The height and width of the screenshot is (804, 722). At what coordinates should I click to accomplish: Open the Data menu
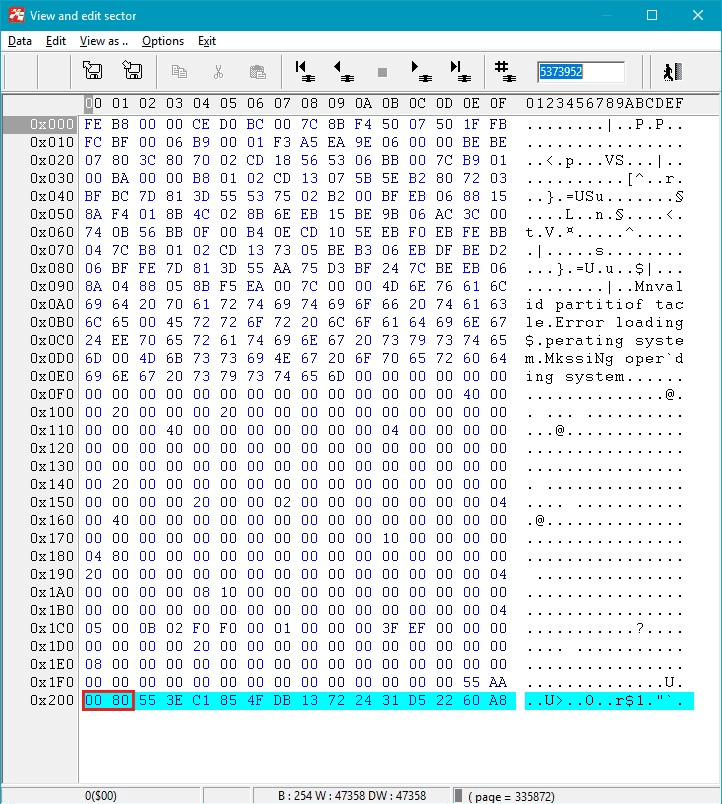pos(19,41)
